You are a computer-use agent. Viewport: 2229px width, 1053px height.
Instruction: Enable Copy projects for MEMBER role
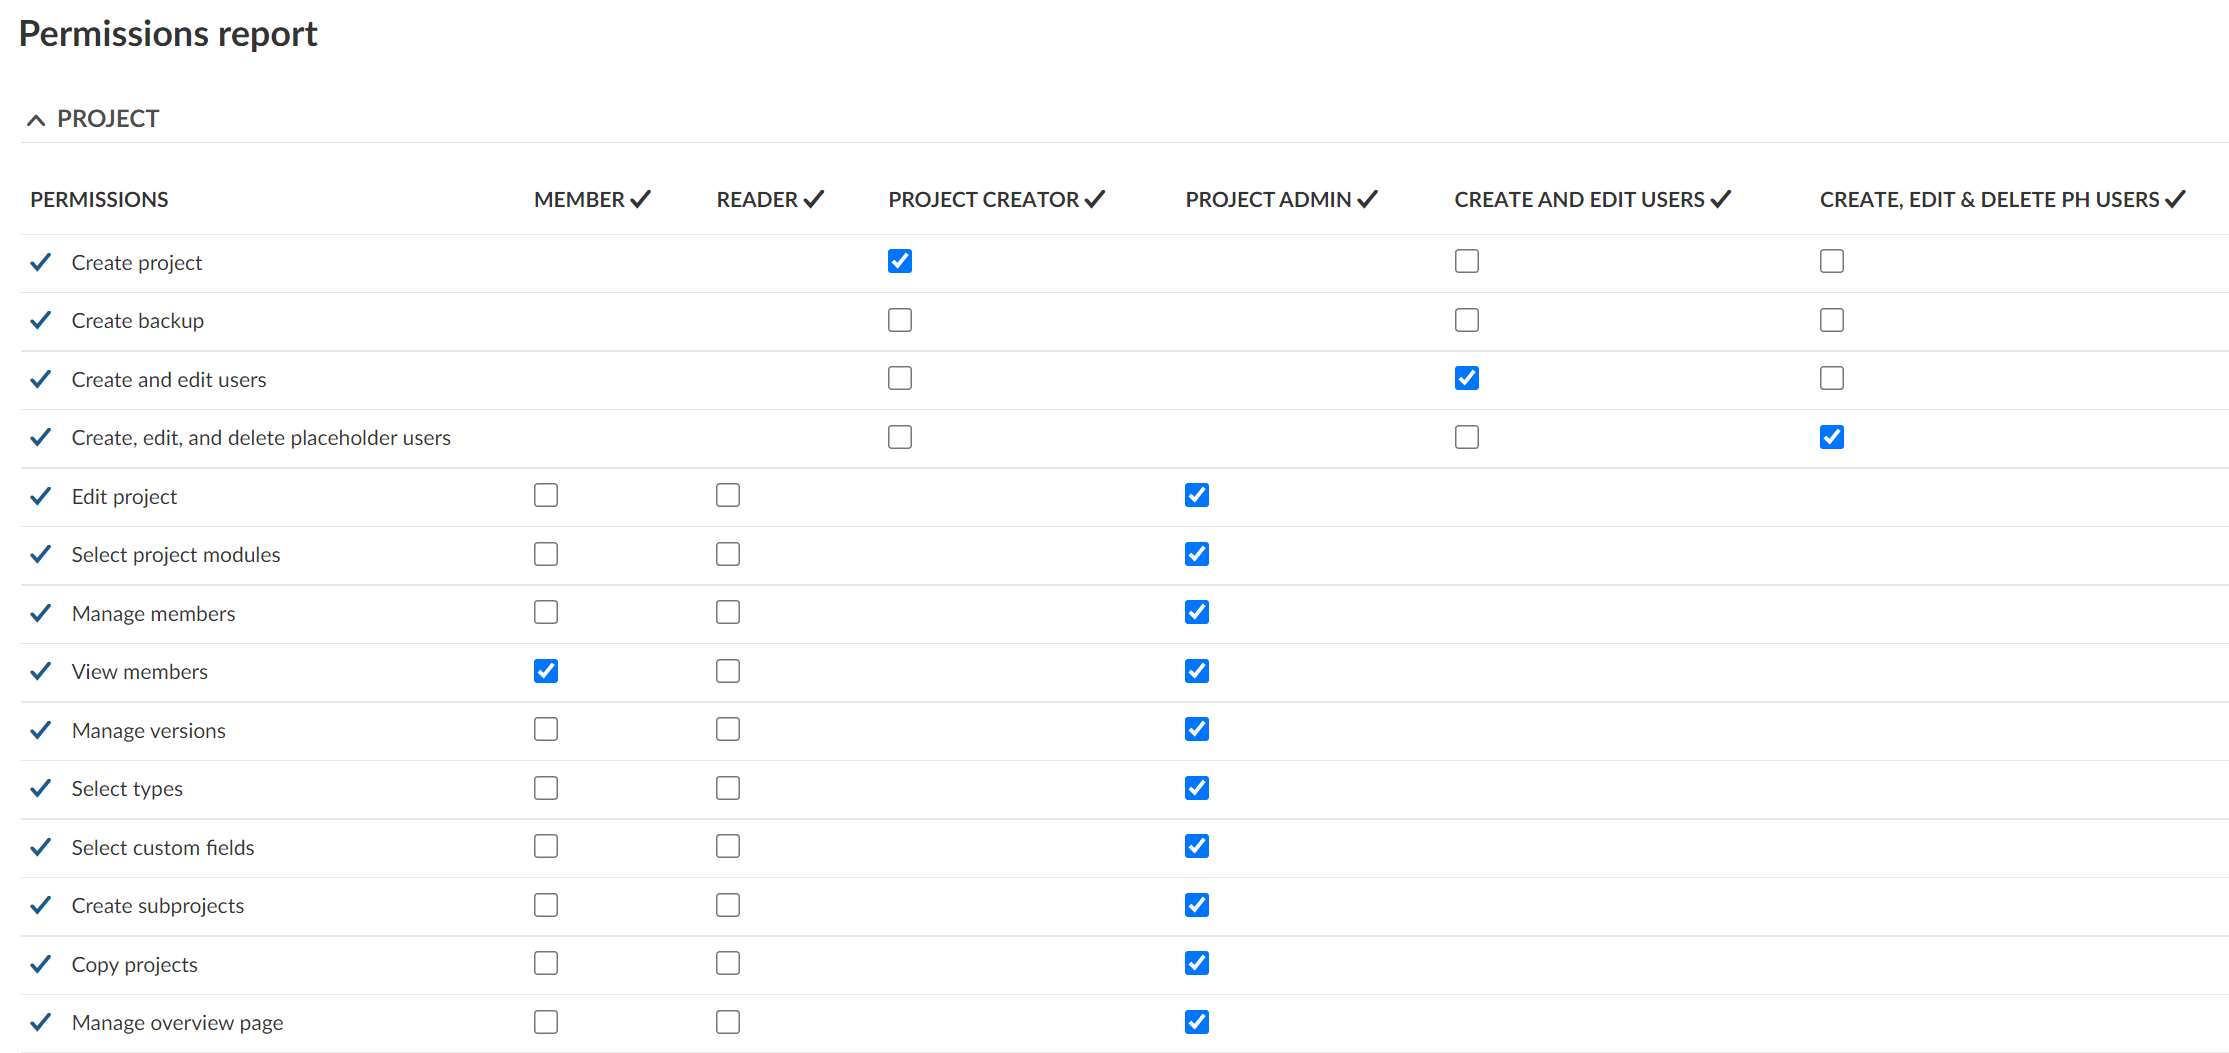click(545, 963)
